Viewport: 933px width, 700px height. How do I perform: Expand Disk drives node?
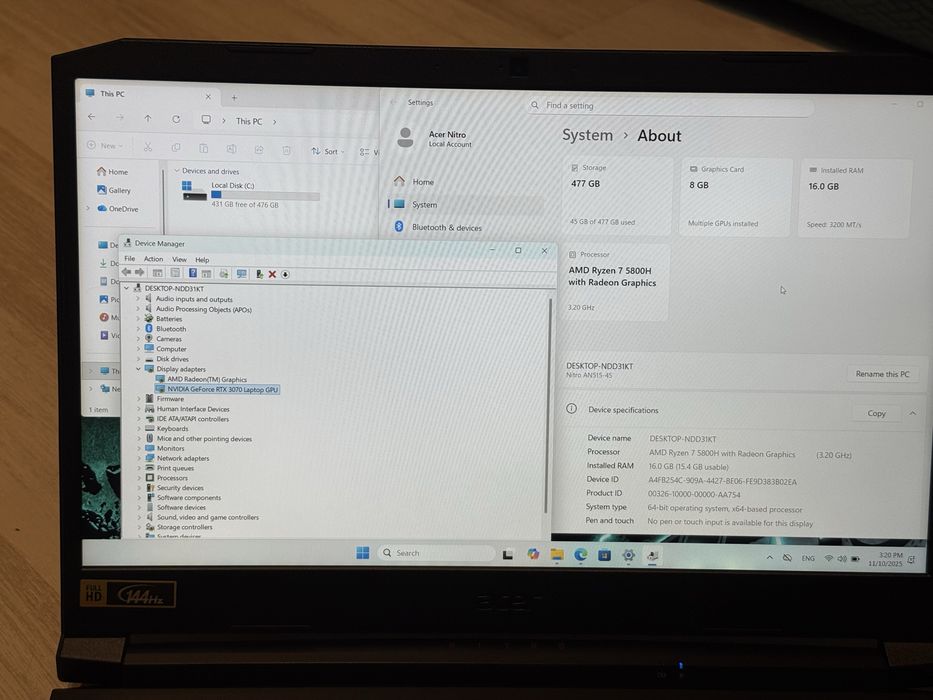pyautogui.click(x=139, y=359)
